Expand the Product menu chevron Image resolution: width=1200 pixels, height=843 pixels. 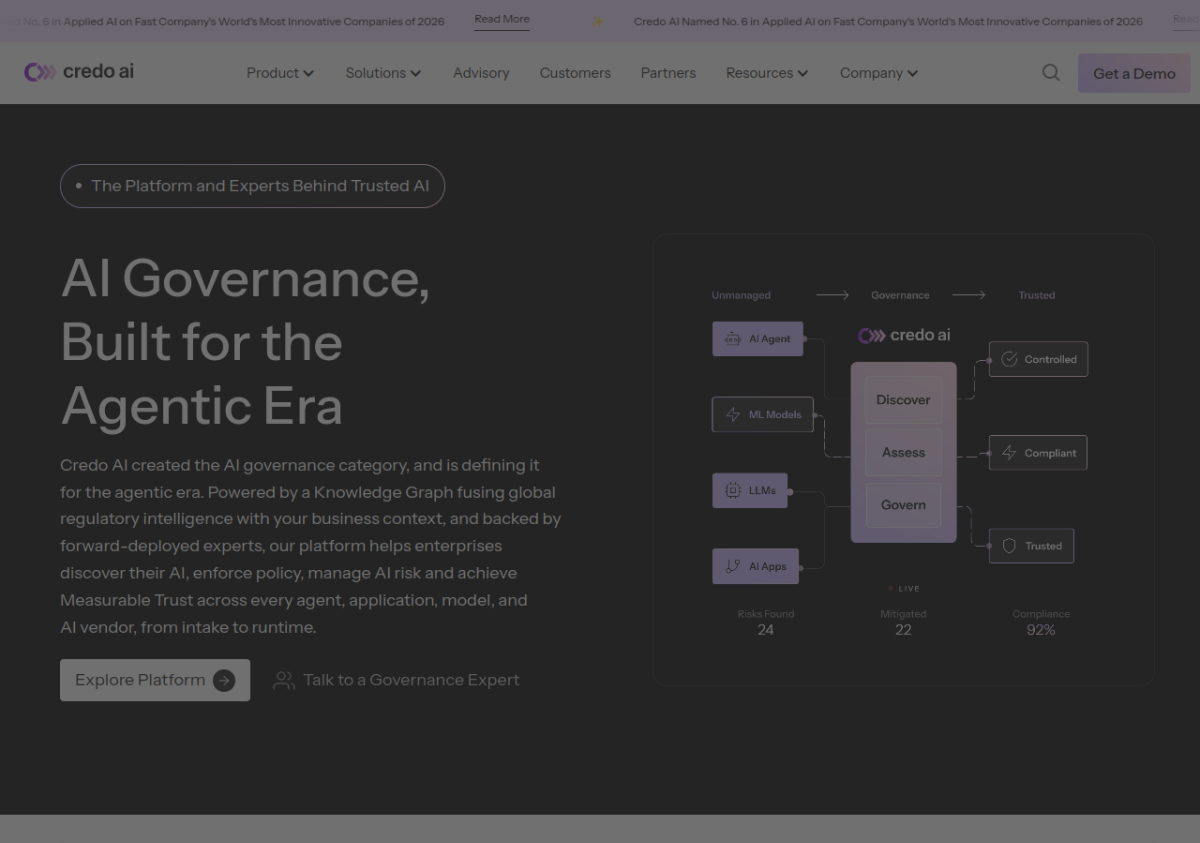click(308, 73)
